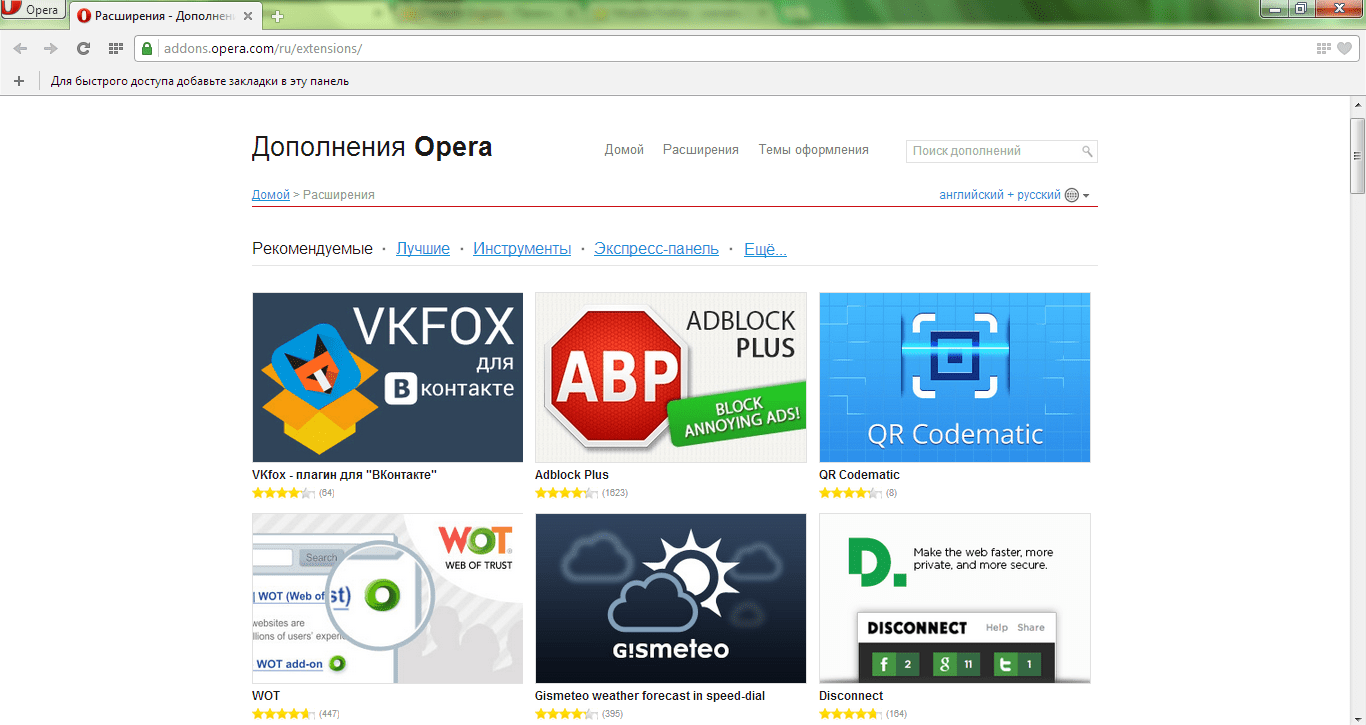Image resolution: width=1366 pixels, height=725 pixels.
Task: Select "Темы оформления" in the navigation menu
Action: 813,149
